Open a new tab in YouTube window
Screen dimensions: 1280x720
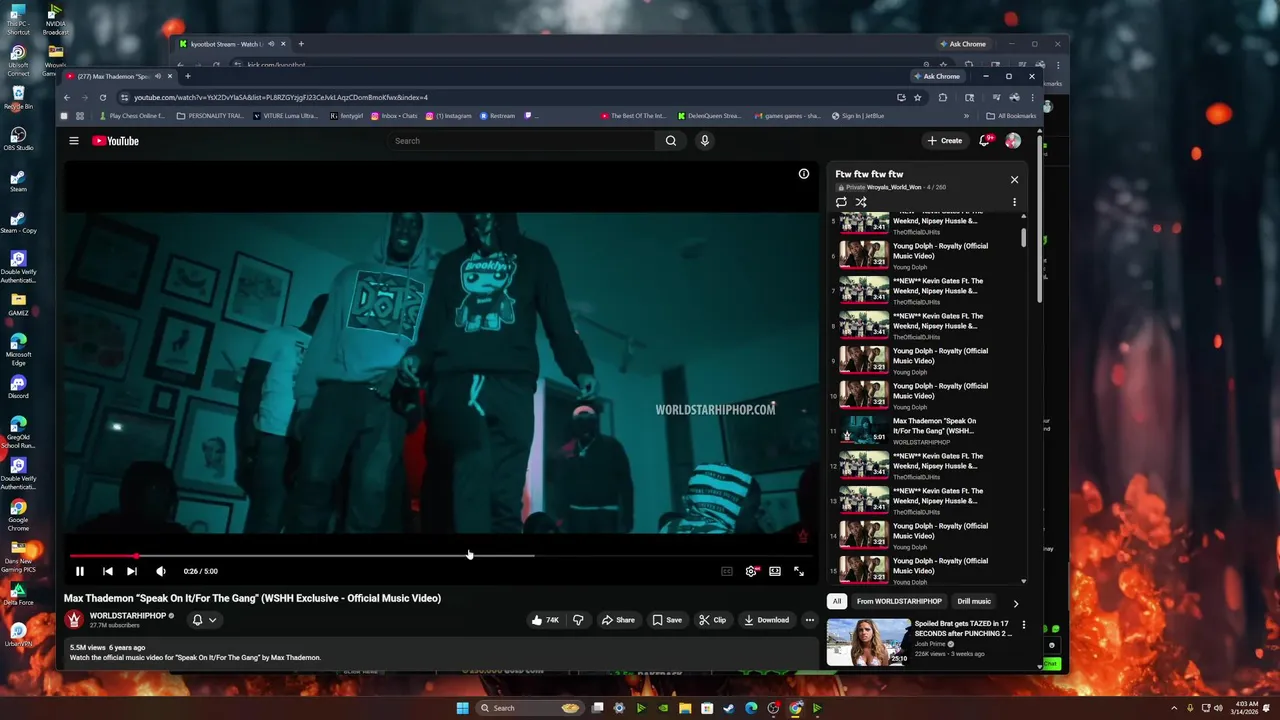pos(187,76)
